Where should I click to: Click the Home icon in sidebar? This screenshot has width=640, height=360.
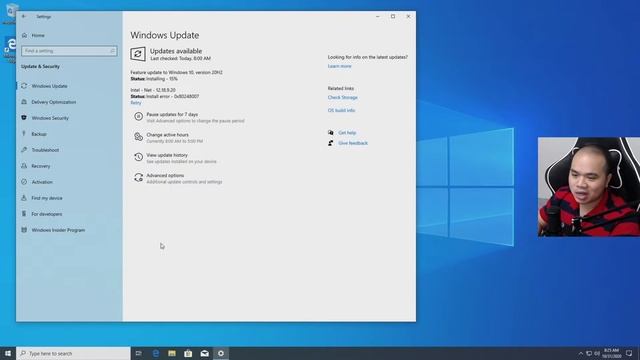24,35
